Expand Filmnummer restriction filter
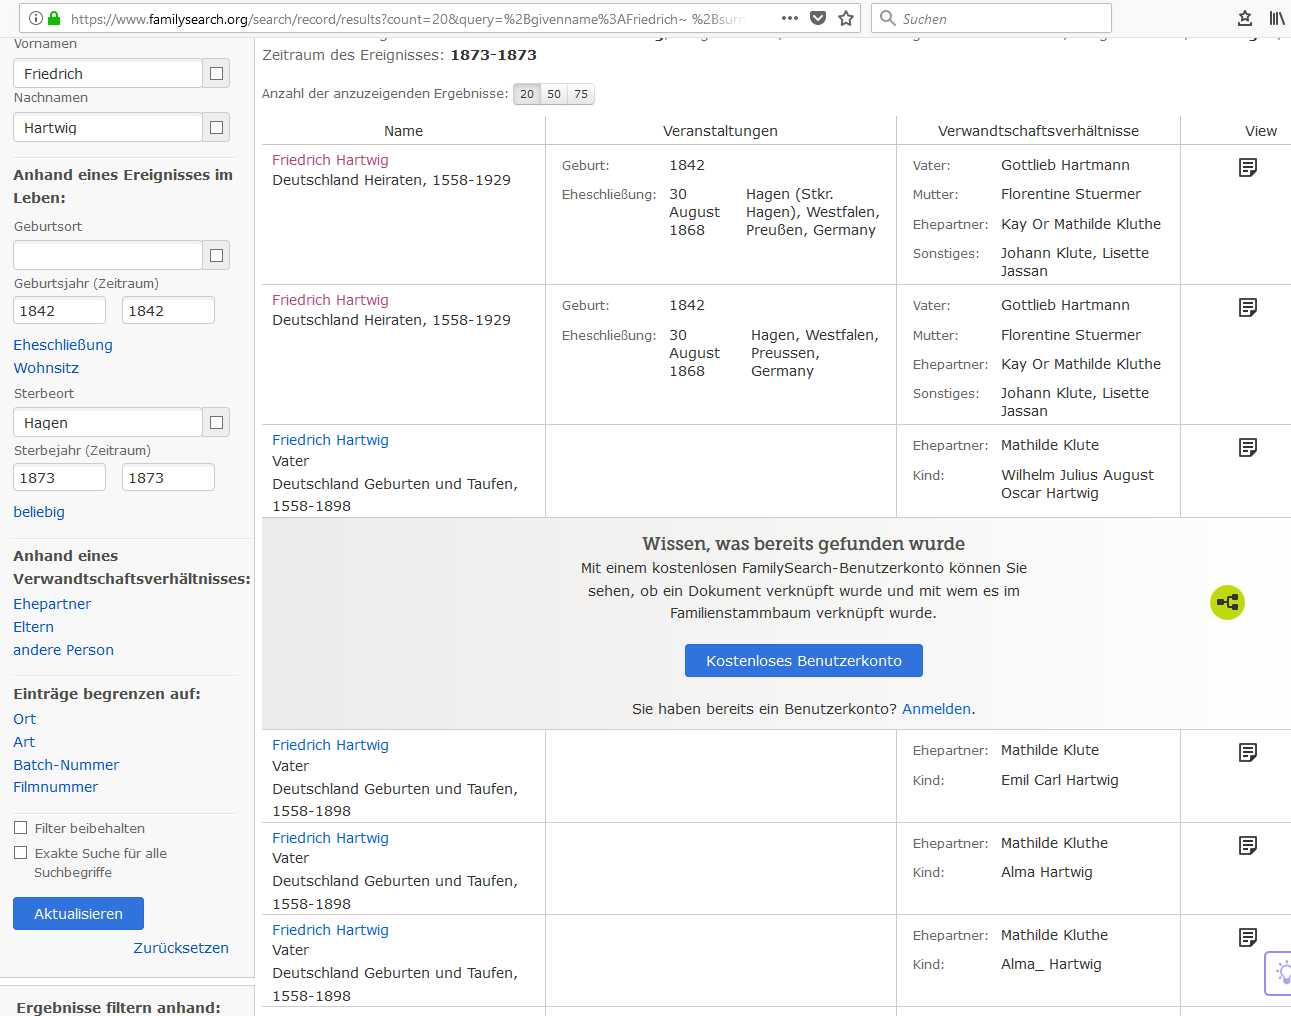Viewport: 1291px width, 1016px height. pyautogui.click(x=56, y=787)
